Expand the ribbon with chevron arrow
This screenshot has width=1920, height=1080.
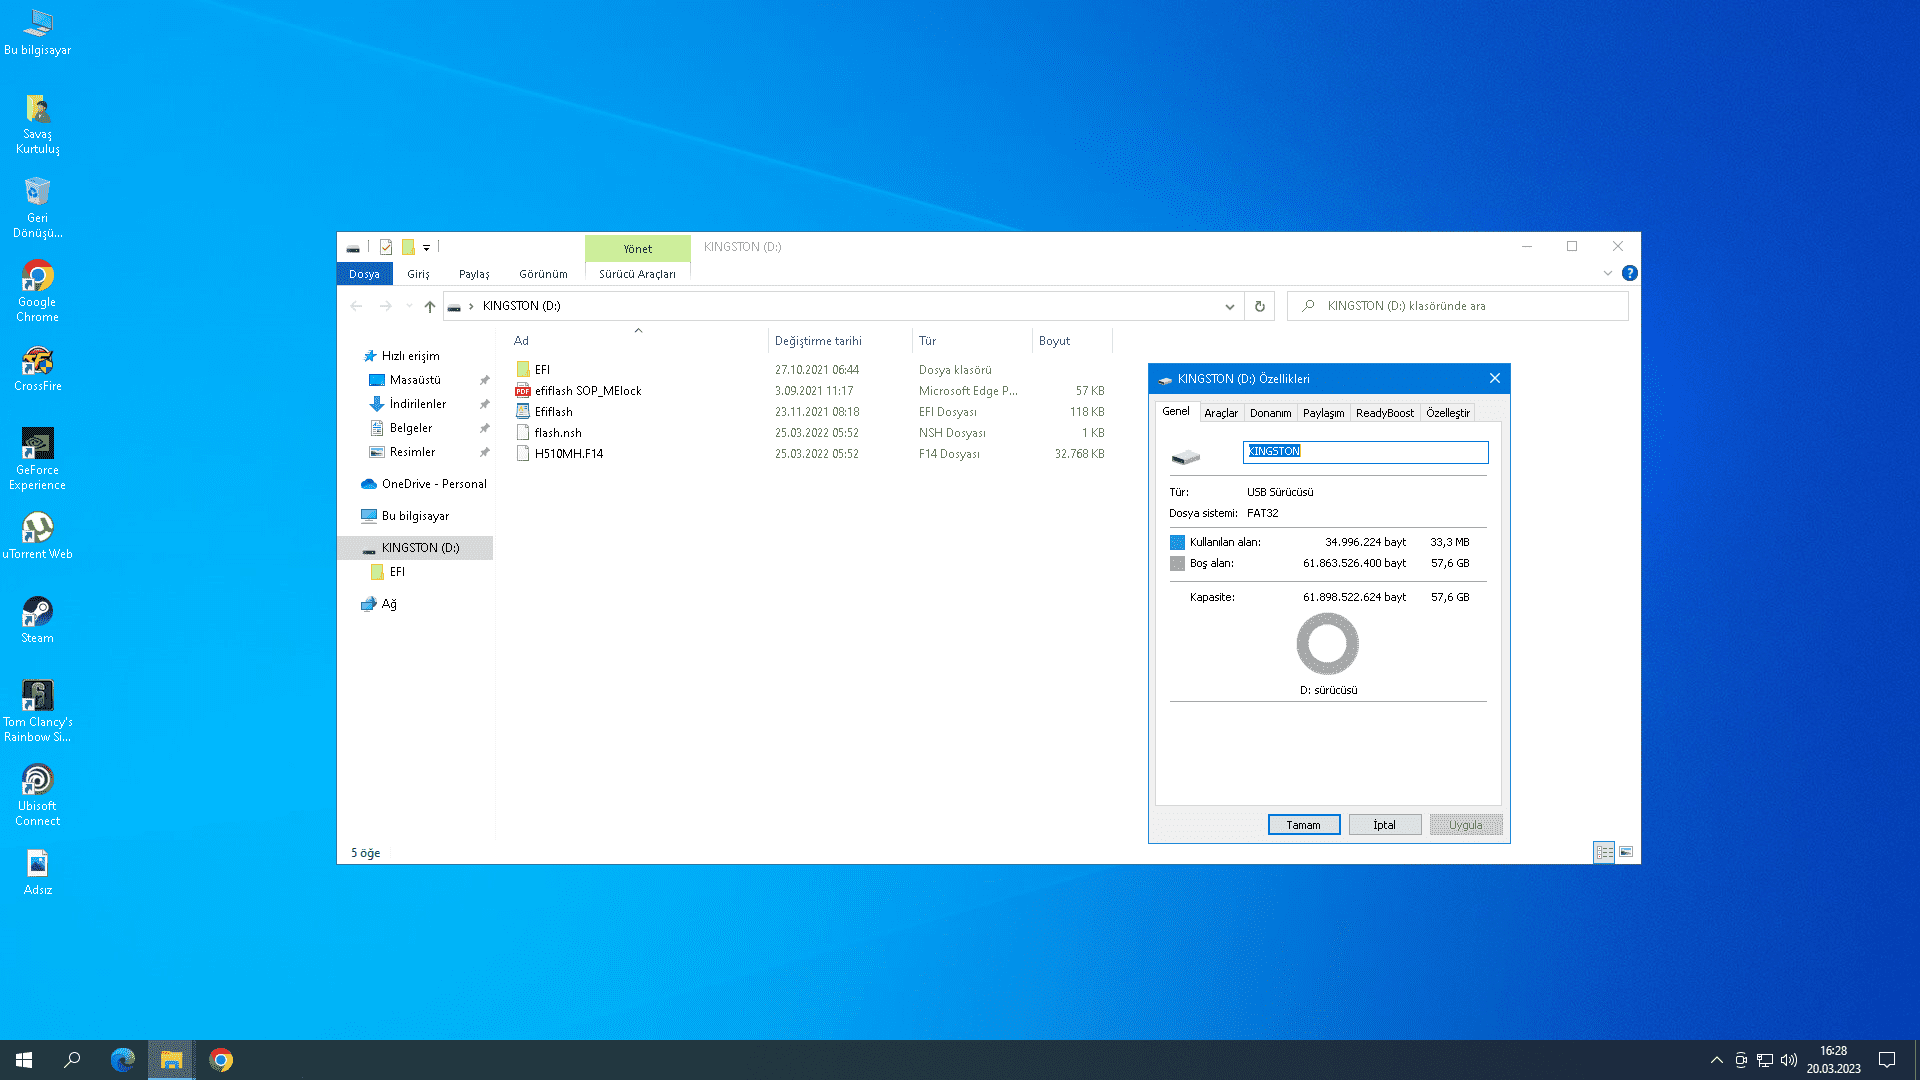pyautogui.click(x=1607, y=273)
